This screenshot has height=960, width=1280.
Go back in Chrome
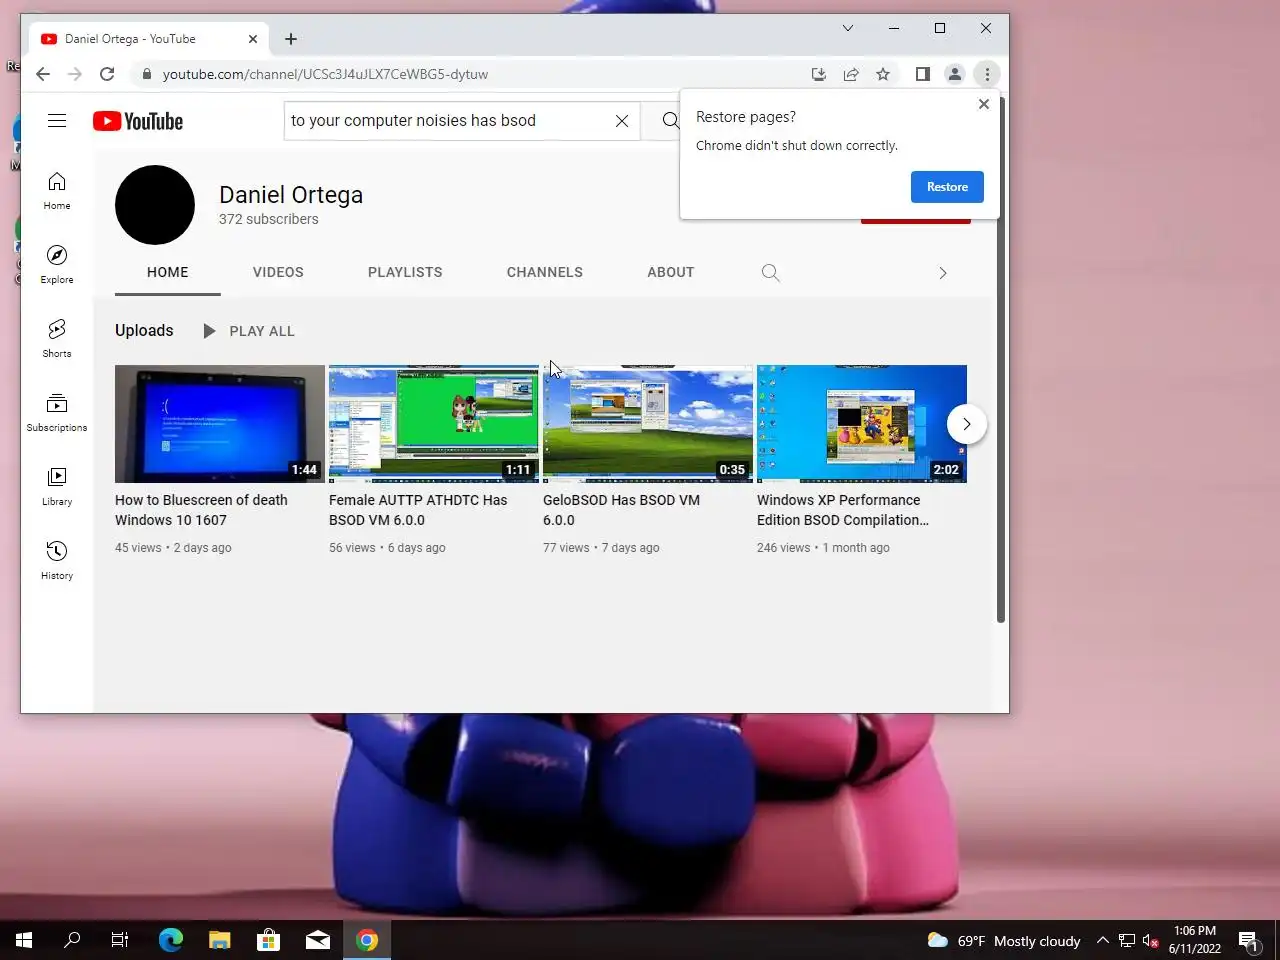[x=43, y=74]
